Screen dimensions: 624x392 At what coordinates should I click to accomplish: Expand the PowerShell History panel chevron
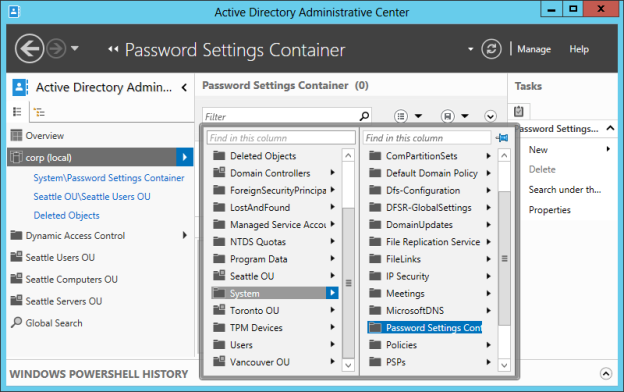(606, 373)
